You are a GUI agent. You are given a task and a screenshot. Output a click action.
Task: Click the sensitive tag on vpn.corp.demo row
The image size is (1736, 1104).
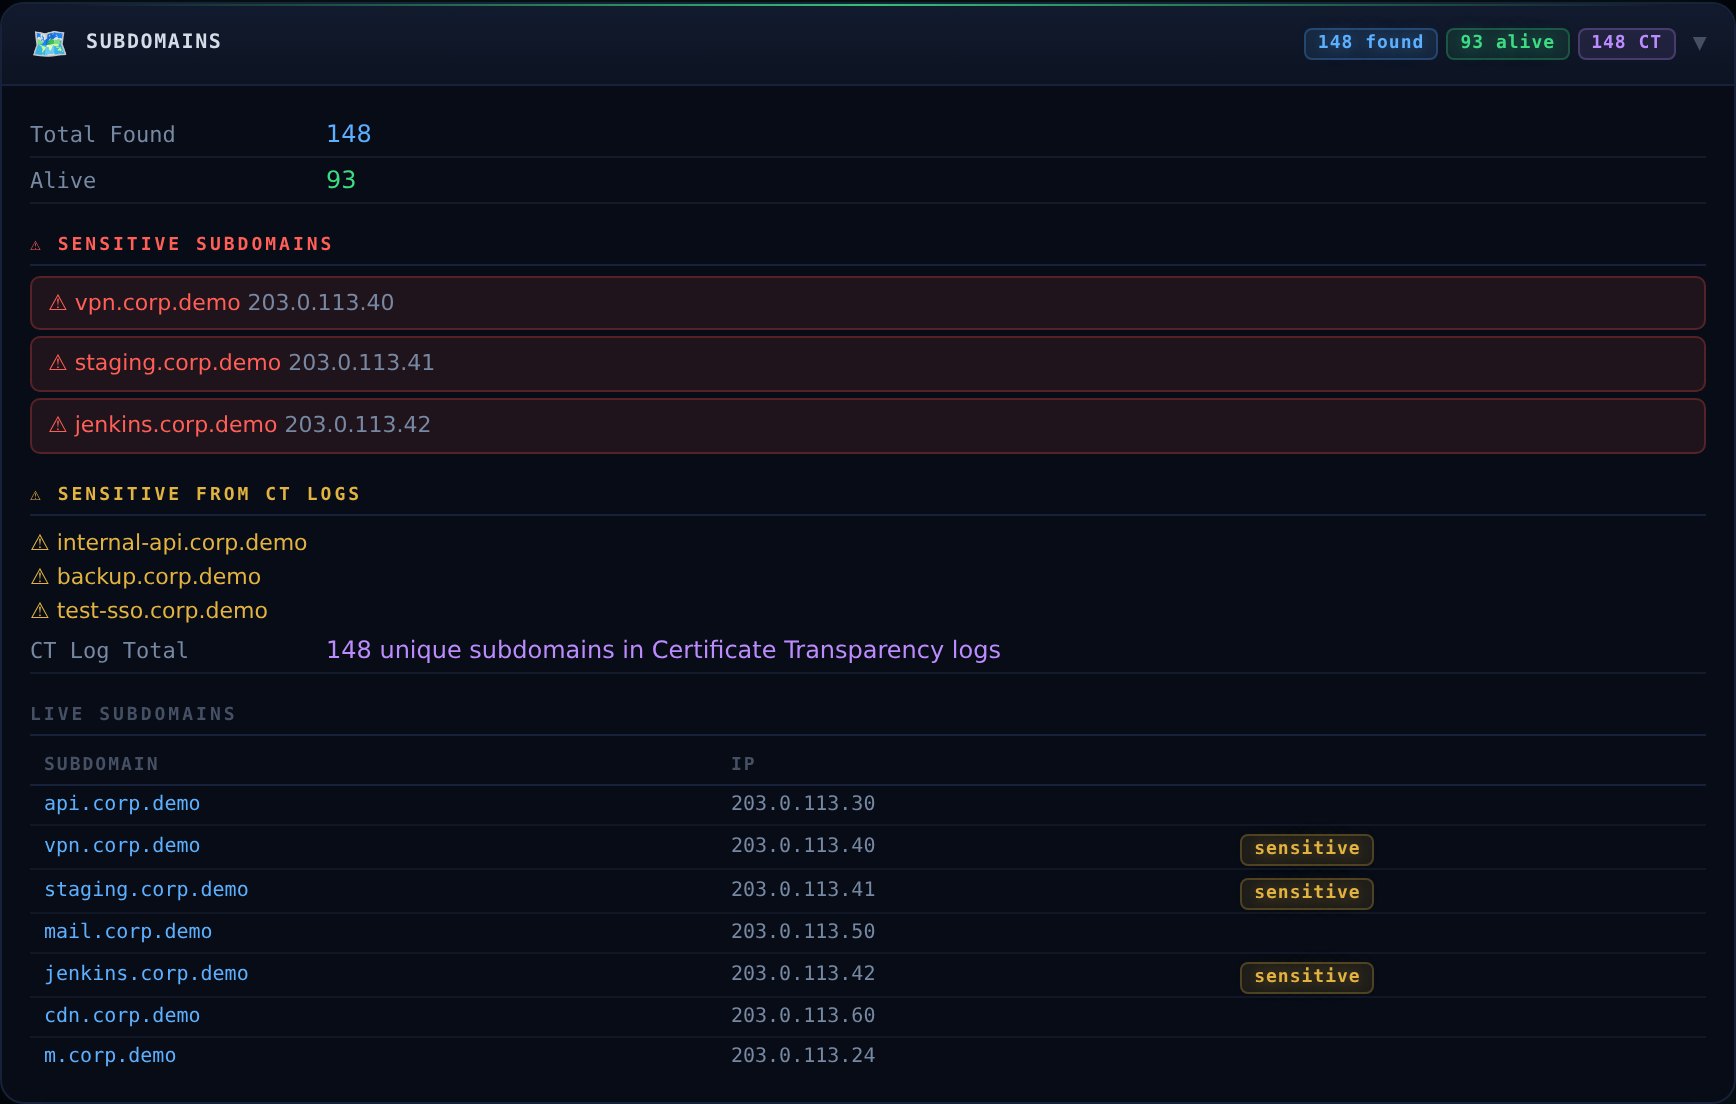pyautogui.click(x=1307, y=849)
